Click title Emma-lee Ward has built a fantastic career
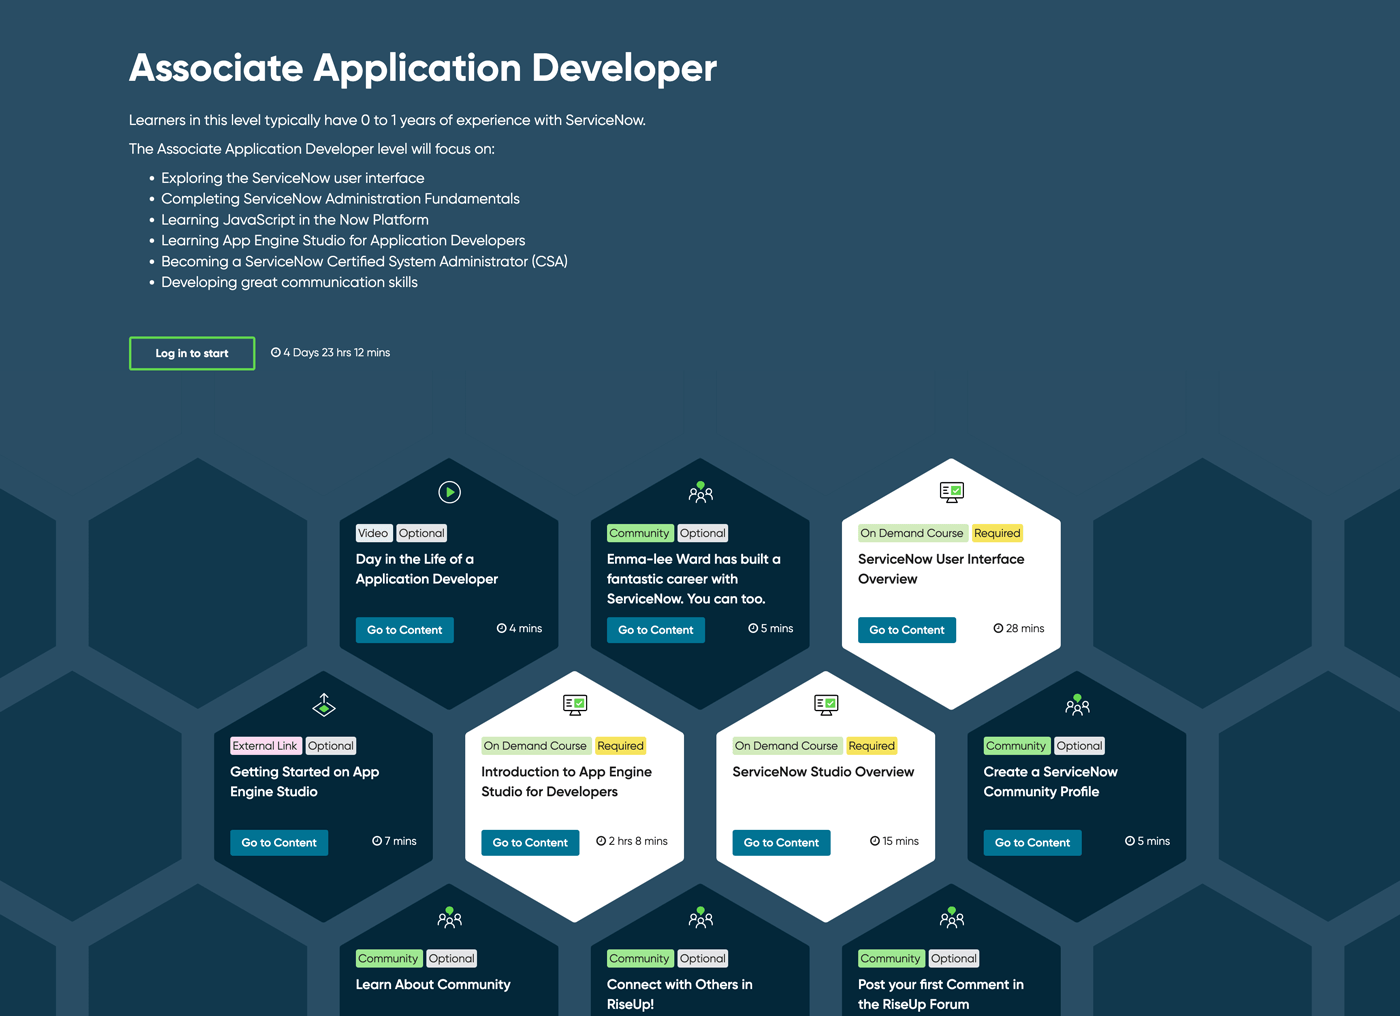This screenshot has height=1016, width=1400. click(694, 579)
